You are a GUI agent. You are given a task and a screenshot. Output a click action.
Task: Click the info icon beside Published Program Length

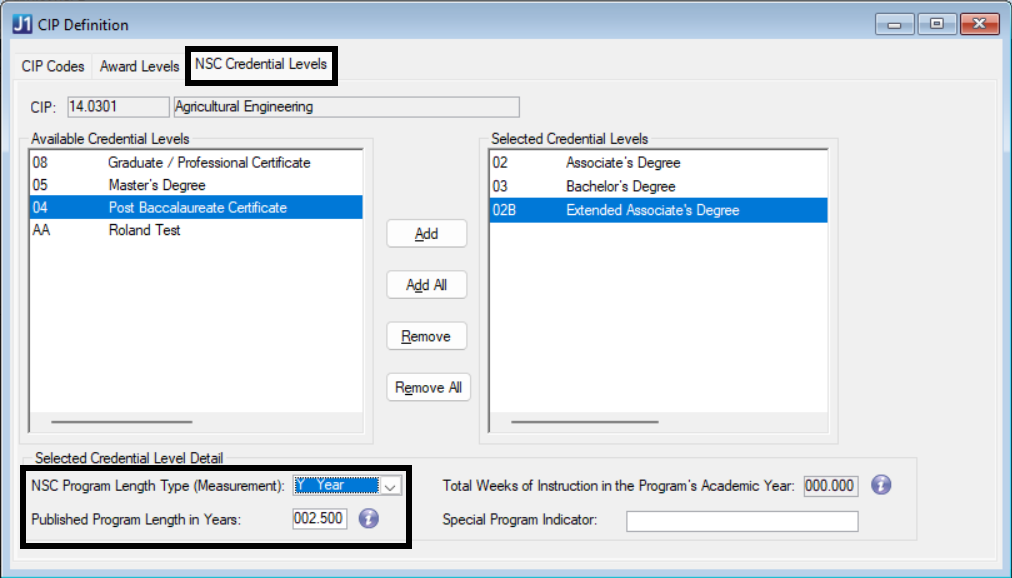(x=369, y=519)
